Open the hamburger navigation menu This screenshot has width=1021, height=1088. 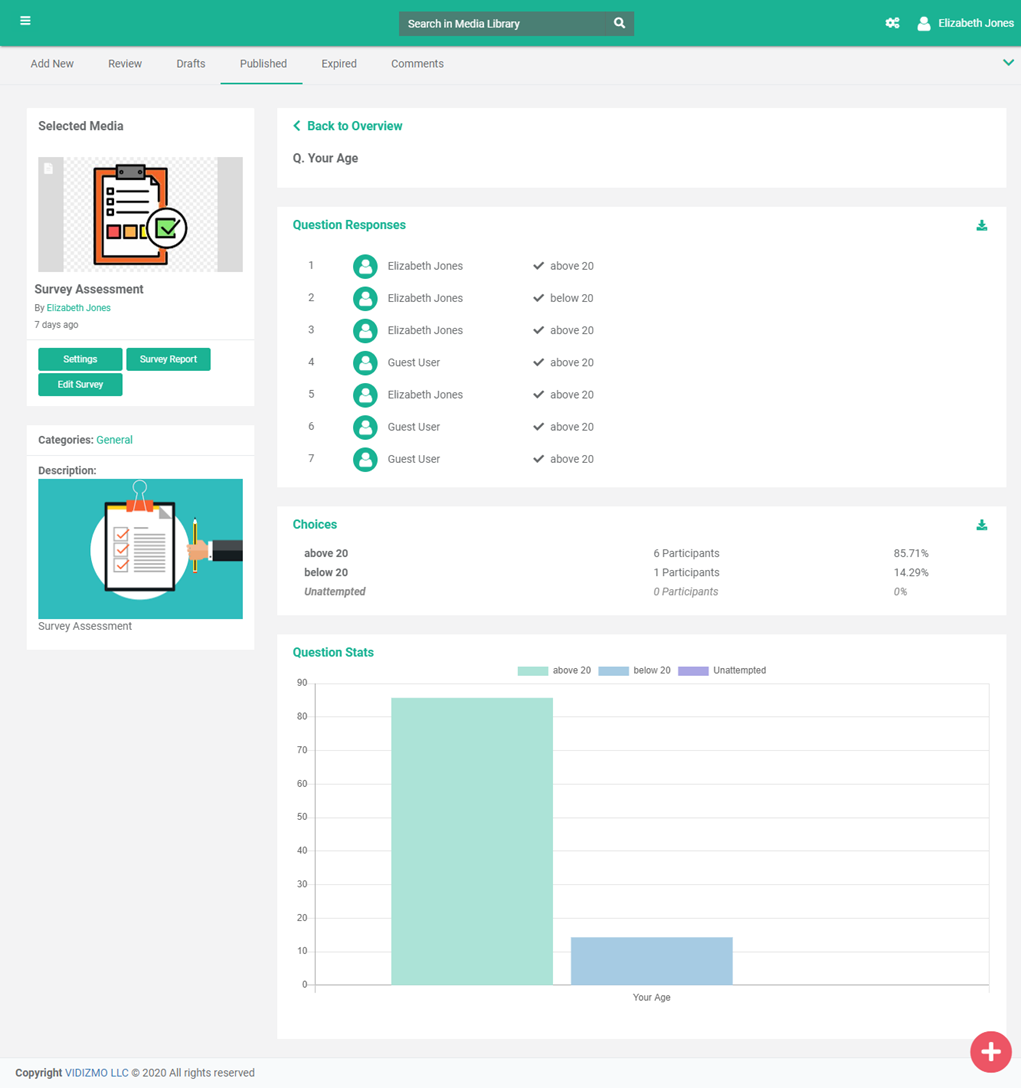pyautogui.click(x=25, y=21)
